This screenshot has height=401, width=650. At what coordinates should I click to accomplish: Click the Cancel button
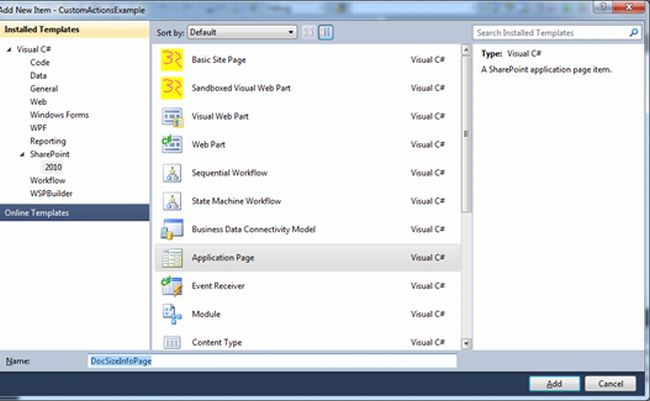[x=610, y=384]
